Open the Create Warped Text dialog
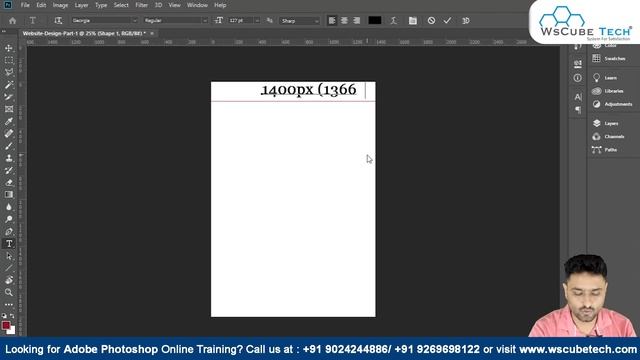640x360 pixels. point(393,20)
